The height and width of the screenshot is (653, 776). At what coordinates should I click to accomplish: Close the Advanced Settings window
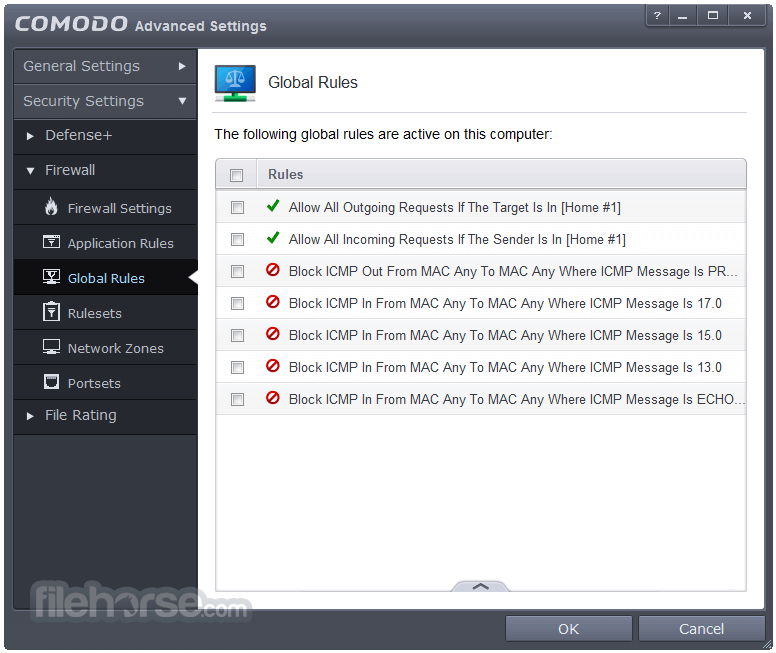747,16
